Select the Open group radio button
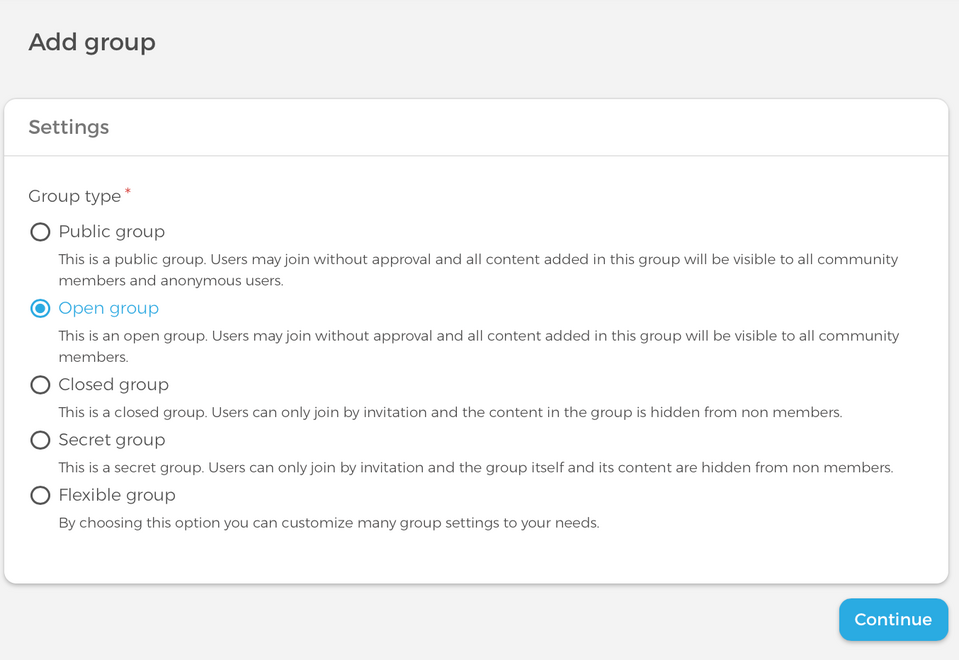Image resolution: width=959 pixels, height=660 pixels. coord(40,308)
